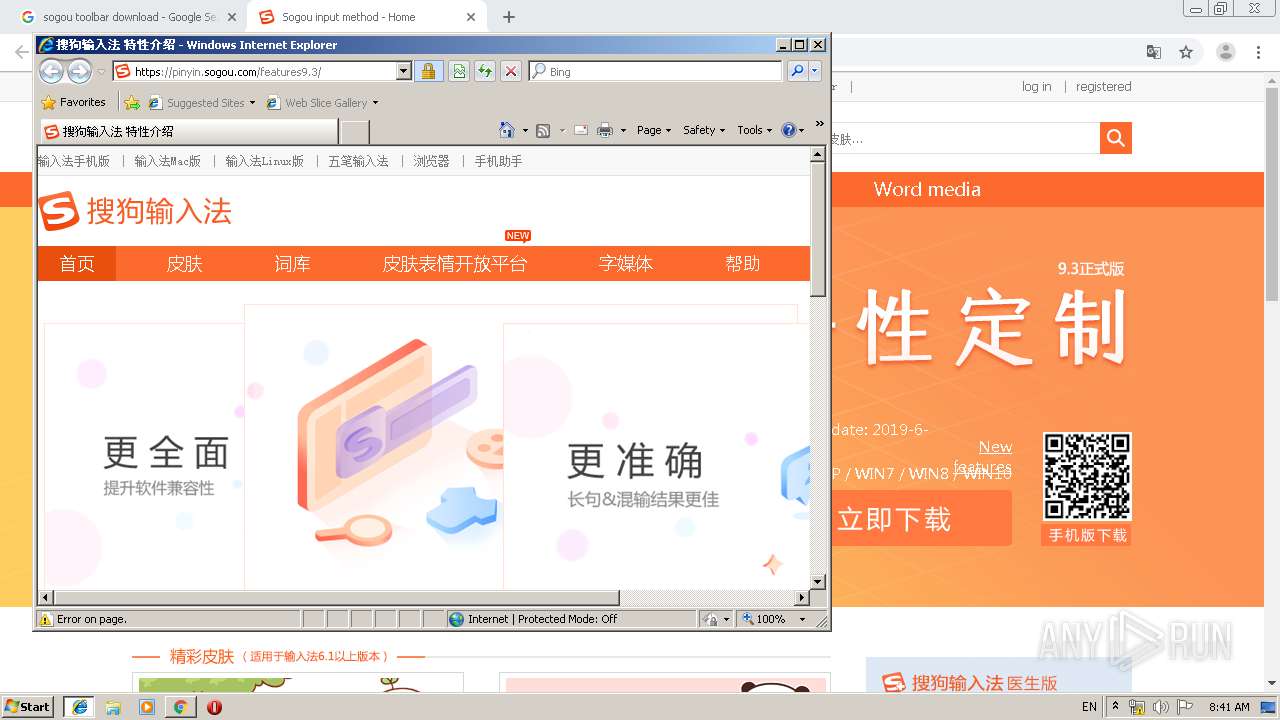The width and height of the screenshot is (1280, 720).
Task: Click IE Back navigation button
Action: click(52, 71)
